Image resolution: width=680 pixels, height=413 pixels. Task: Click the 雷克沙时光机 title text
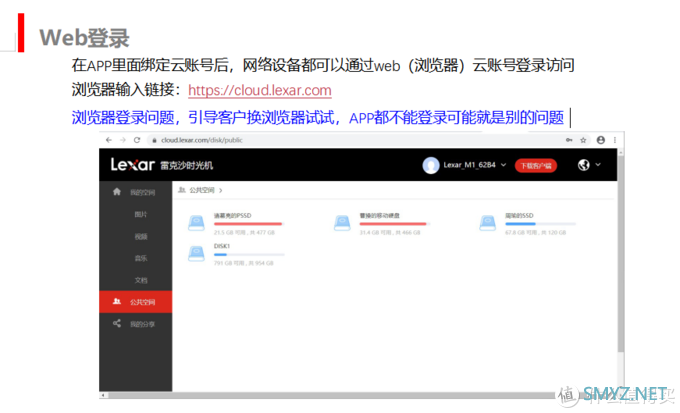click(x=186, y=165)
